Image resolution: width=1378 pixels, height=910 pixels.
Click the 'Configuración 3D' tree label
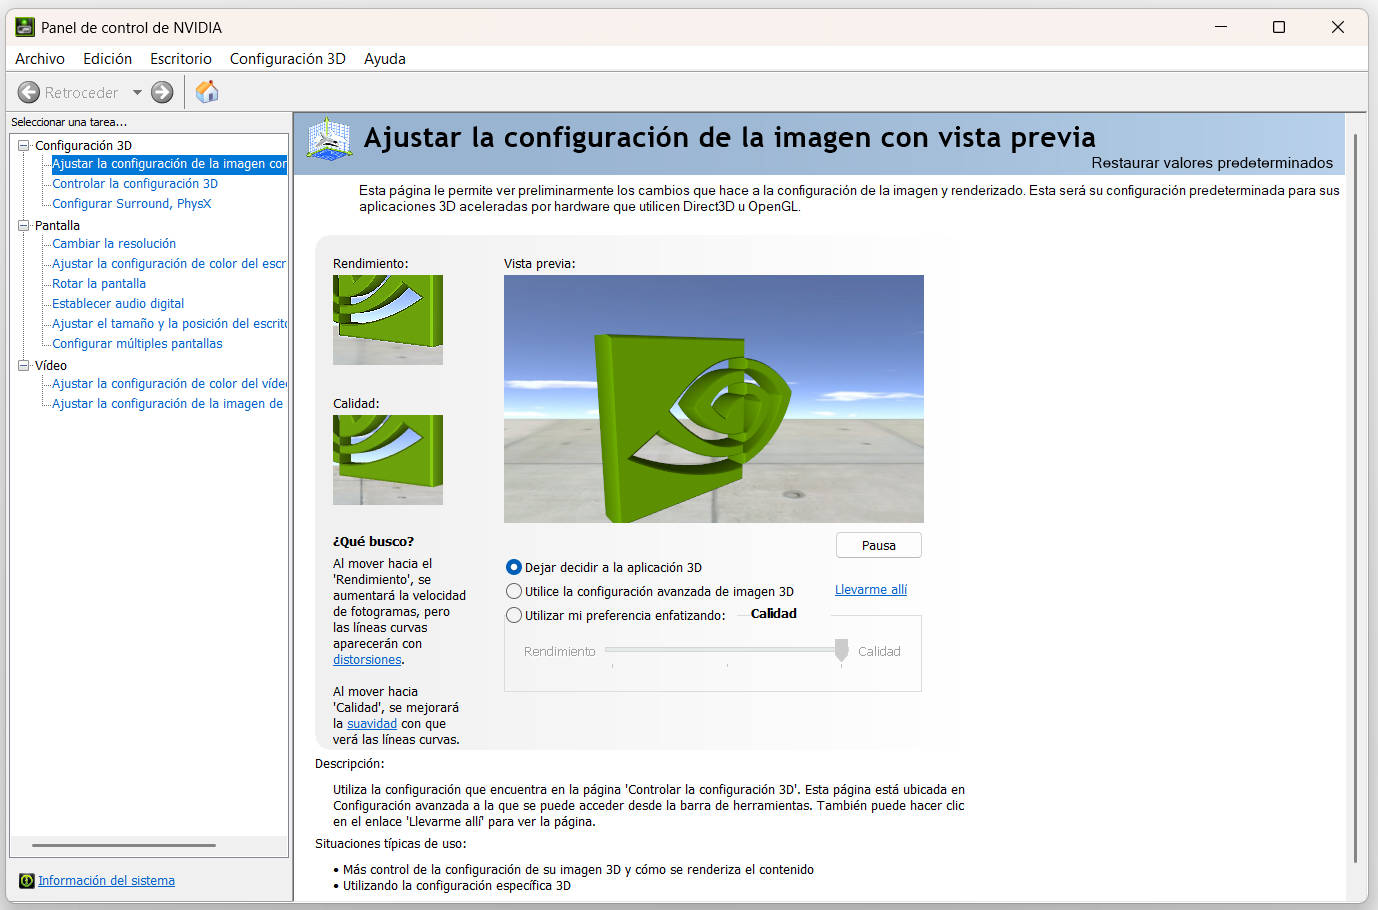[x=83, y=146]
